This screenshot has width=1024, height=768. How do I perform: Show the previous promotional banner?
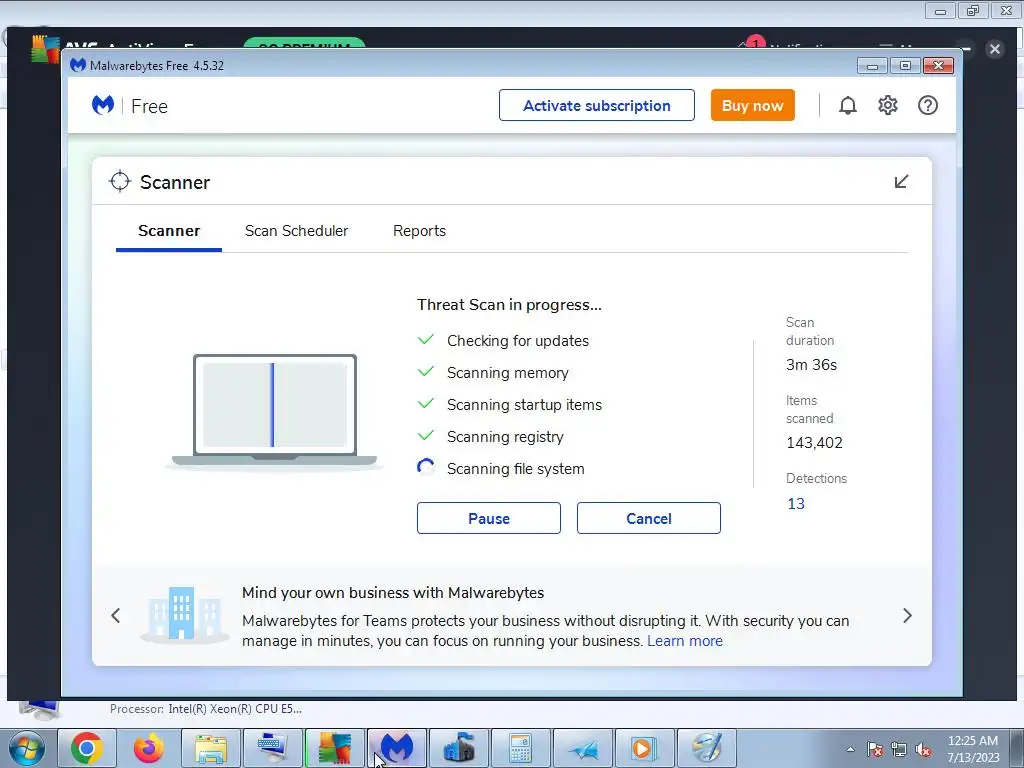pyautogui.click(x=116, y=615)
